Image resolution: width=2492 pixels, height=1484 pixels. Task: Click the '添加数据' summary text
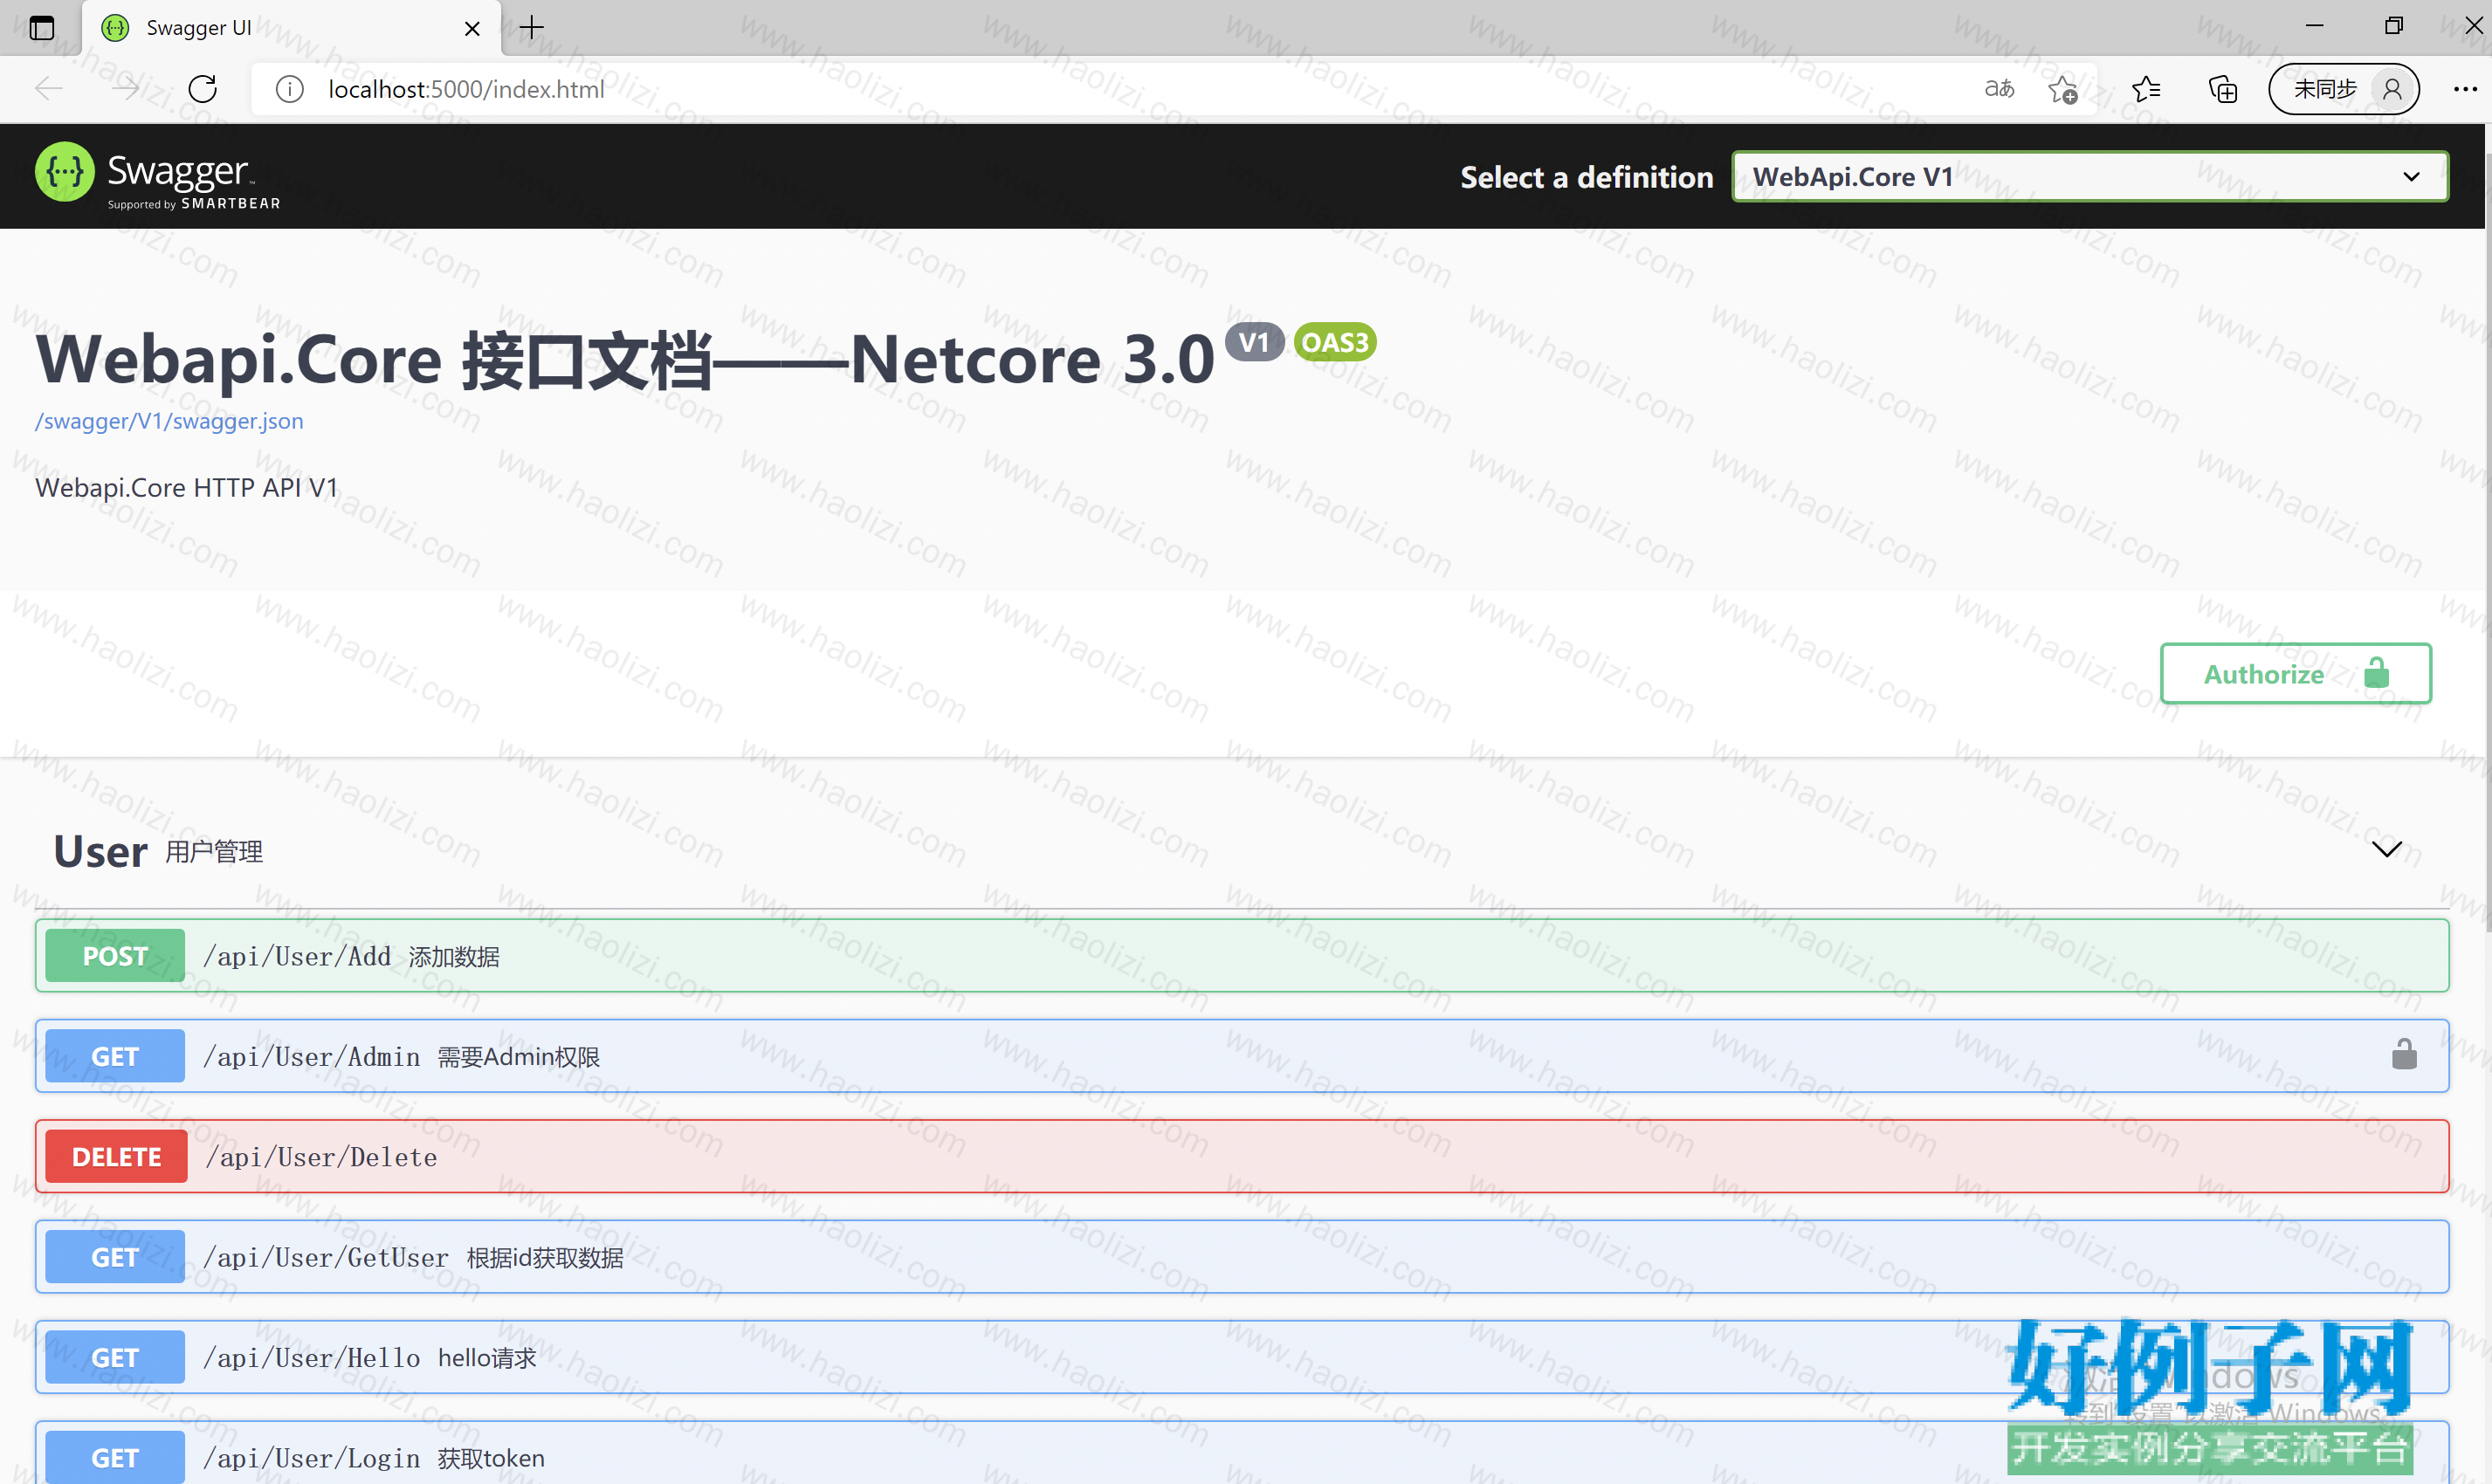[x=454, y=957]
